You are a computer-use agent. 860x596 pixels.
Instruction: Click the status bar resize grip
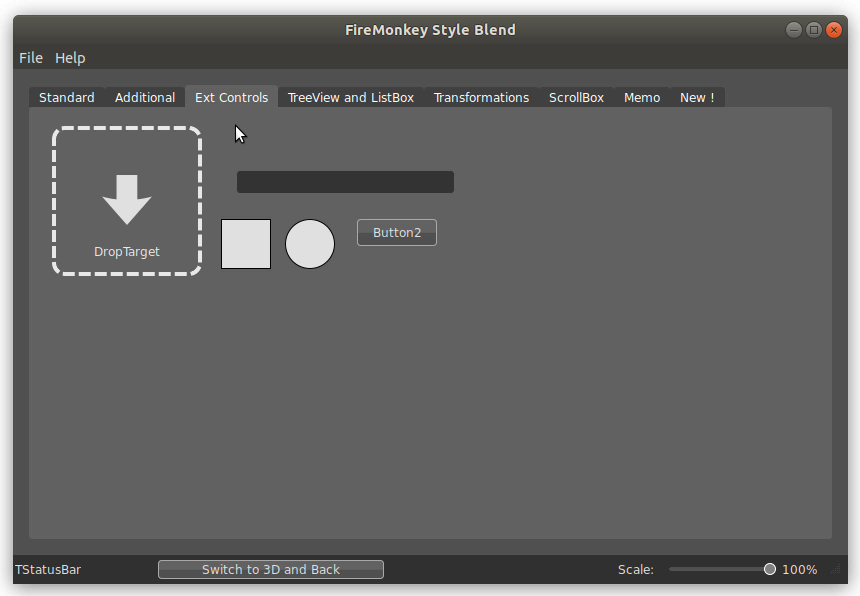pos(836,570)
